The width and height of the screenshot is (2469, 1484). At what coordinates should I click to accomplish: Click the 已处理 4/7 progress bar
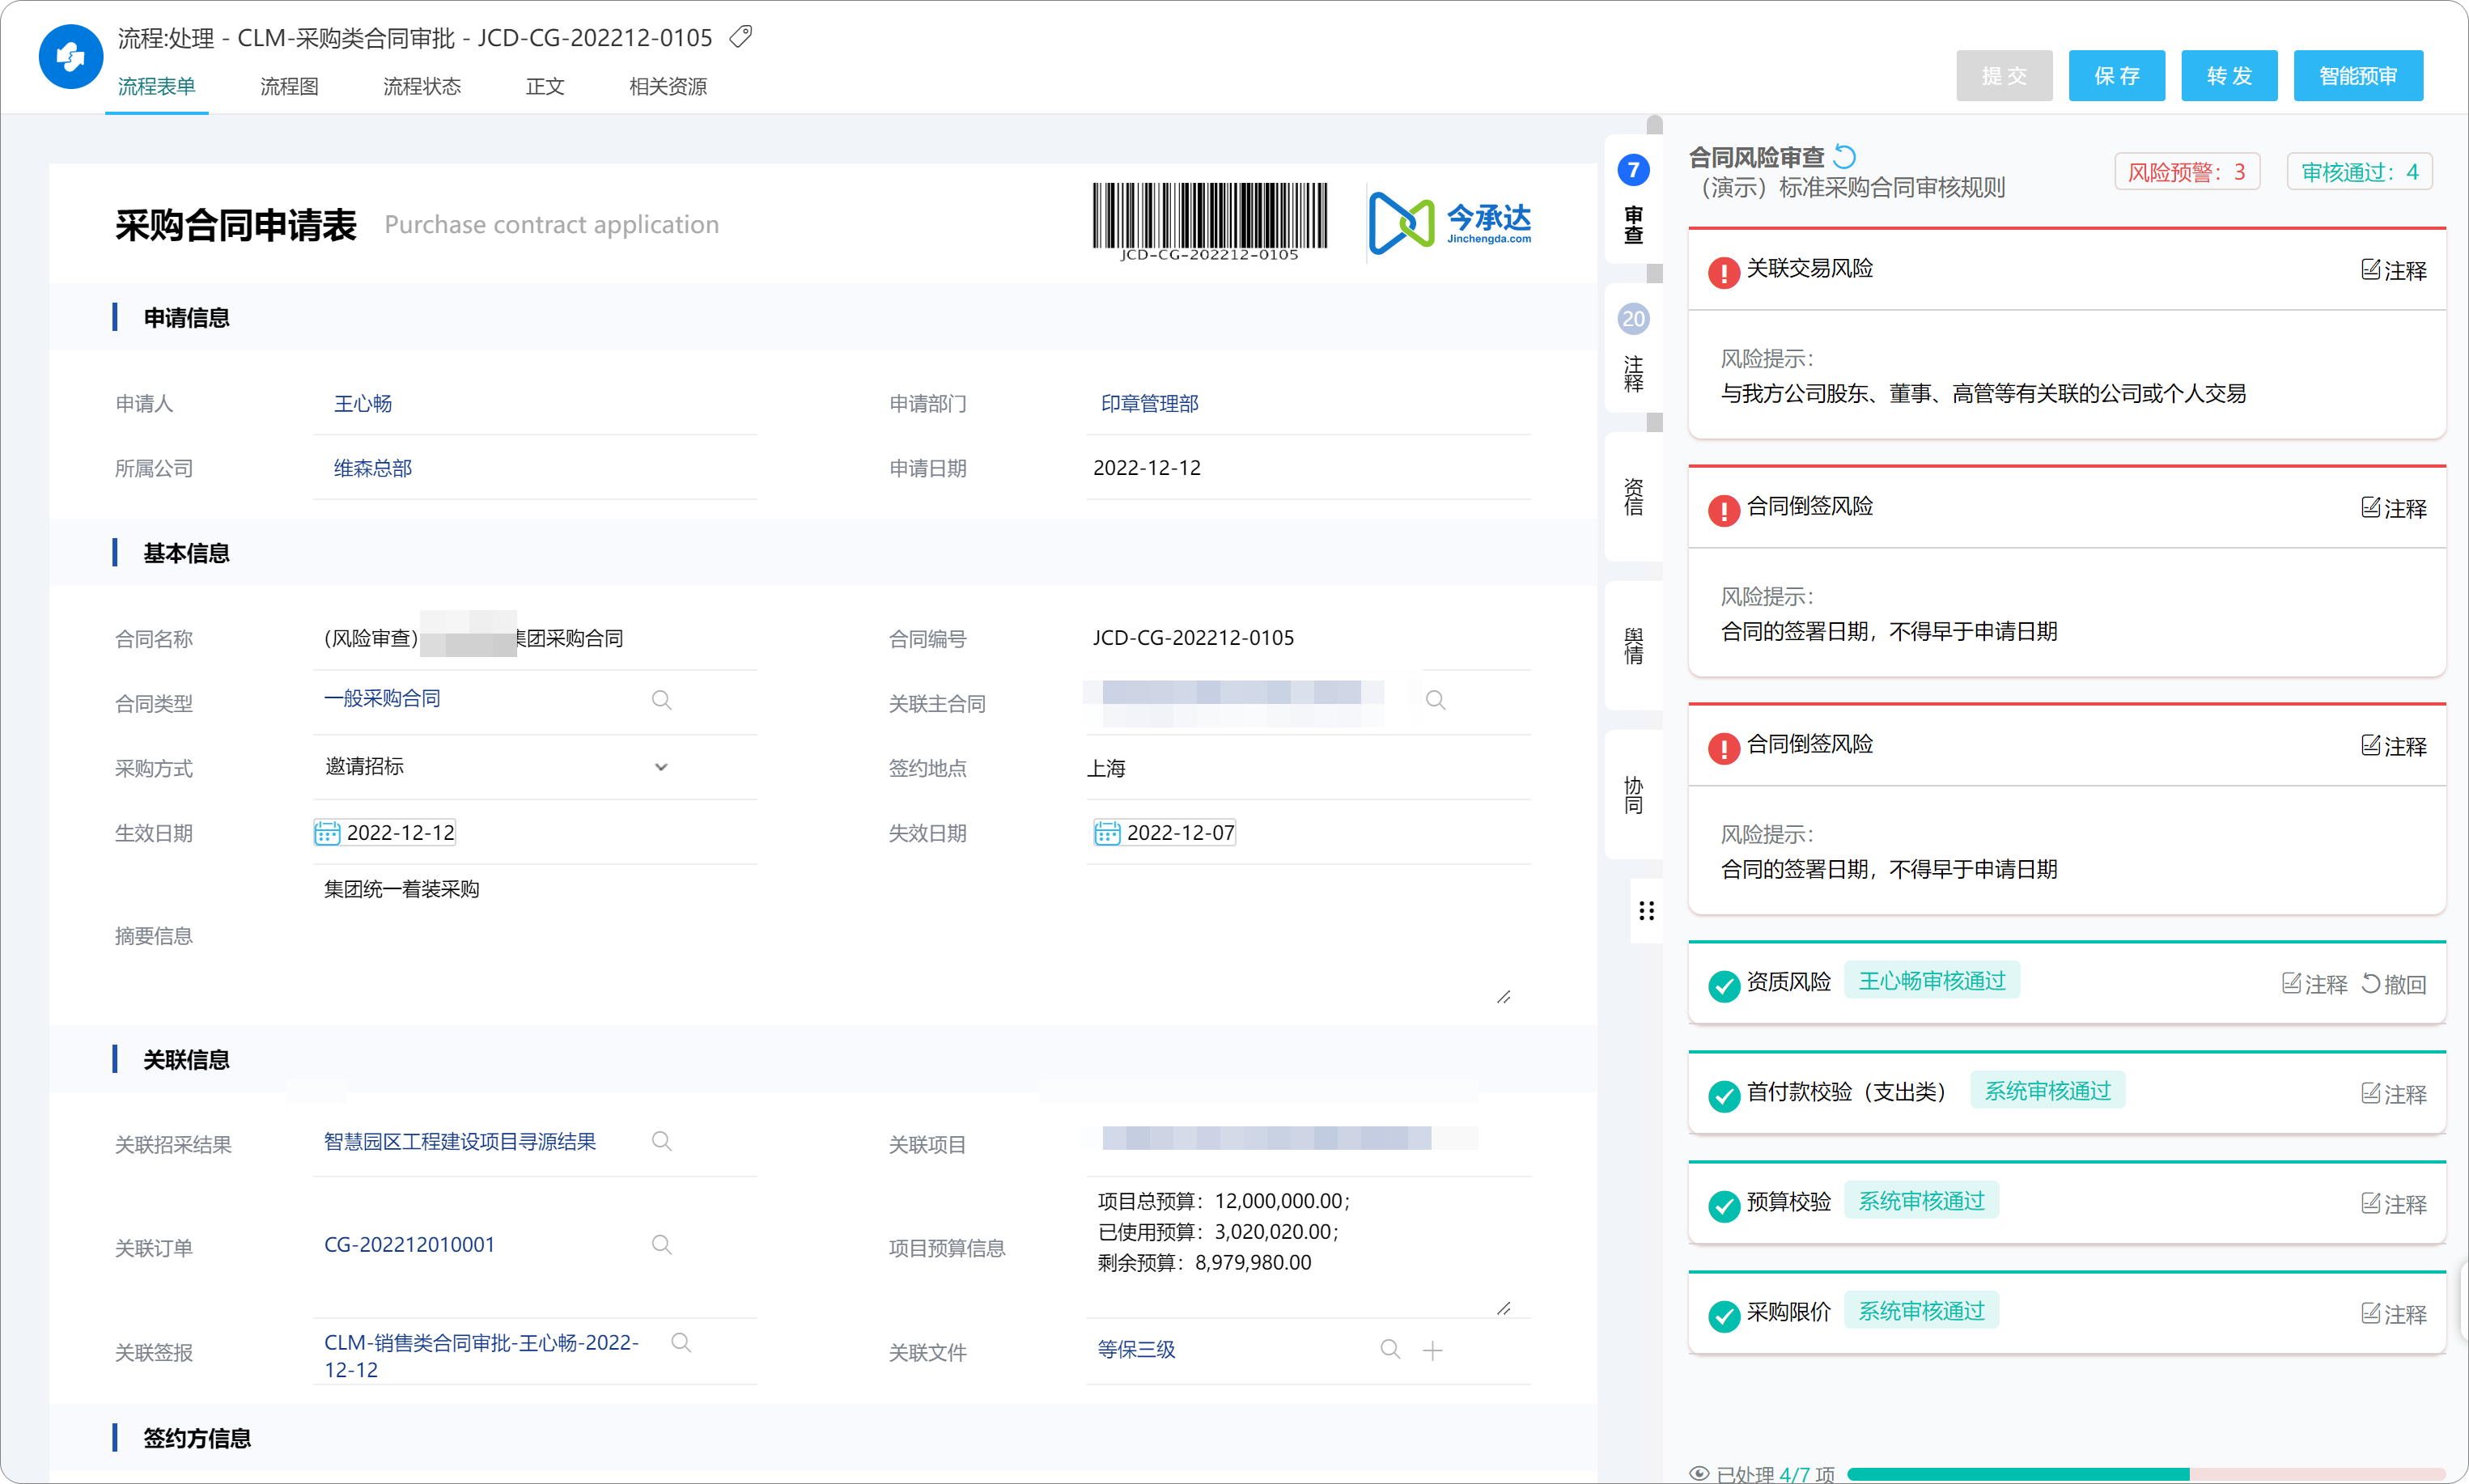point(2146,1474)
